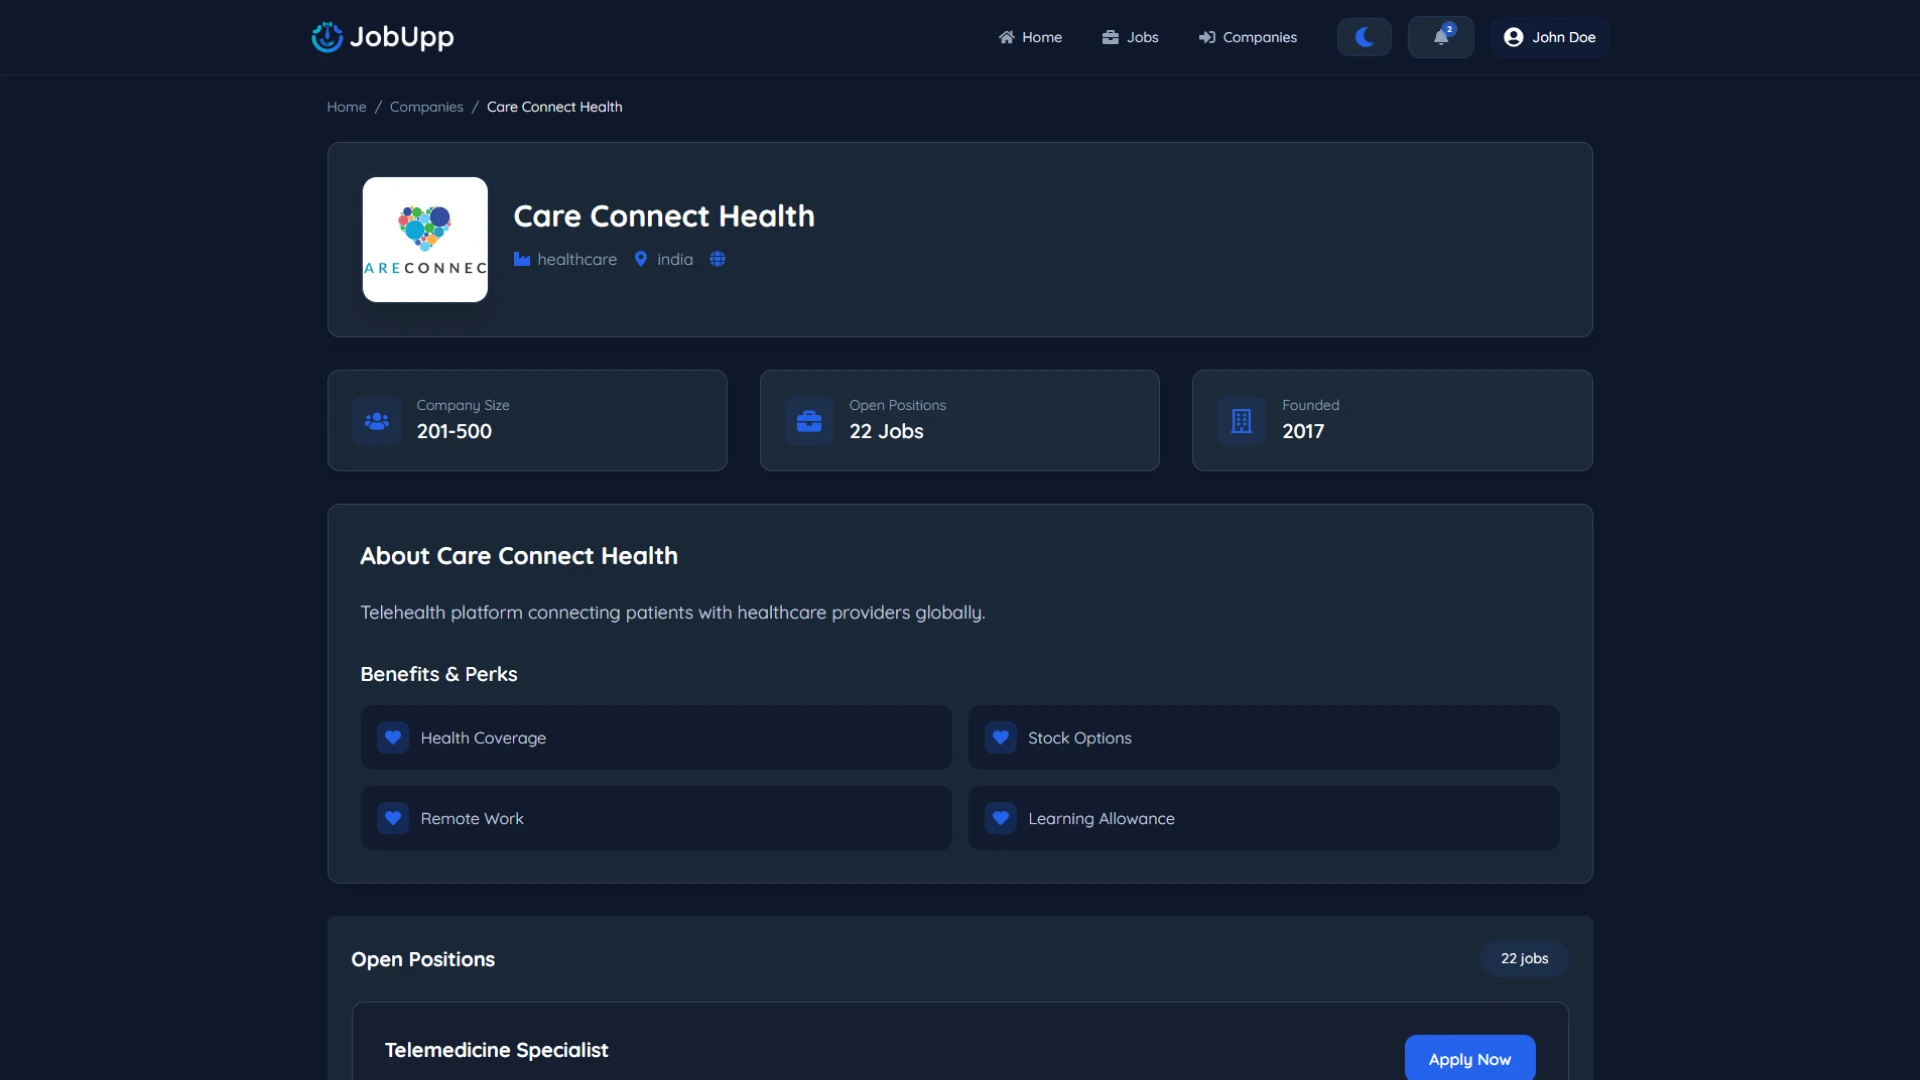Click the user avatar icon by John Doe

(1513, 37)
